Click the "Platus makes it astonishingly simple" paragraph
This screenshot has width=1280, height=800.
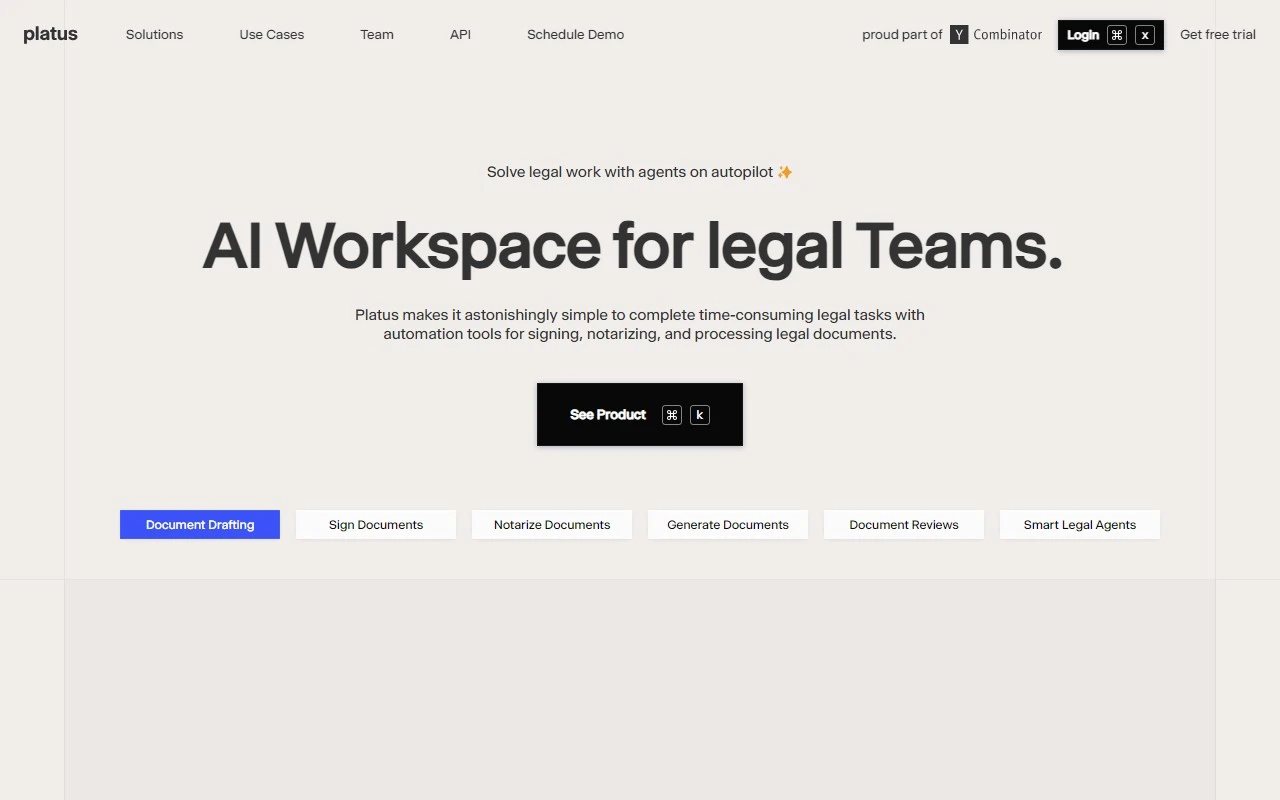click(640, 324)
